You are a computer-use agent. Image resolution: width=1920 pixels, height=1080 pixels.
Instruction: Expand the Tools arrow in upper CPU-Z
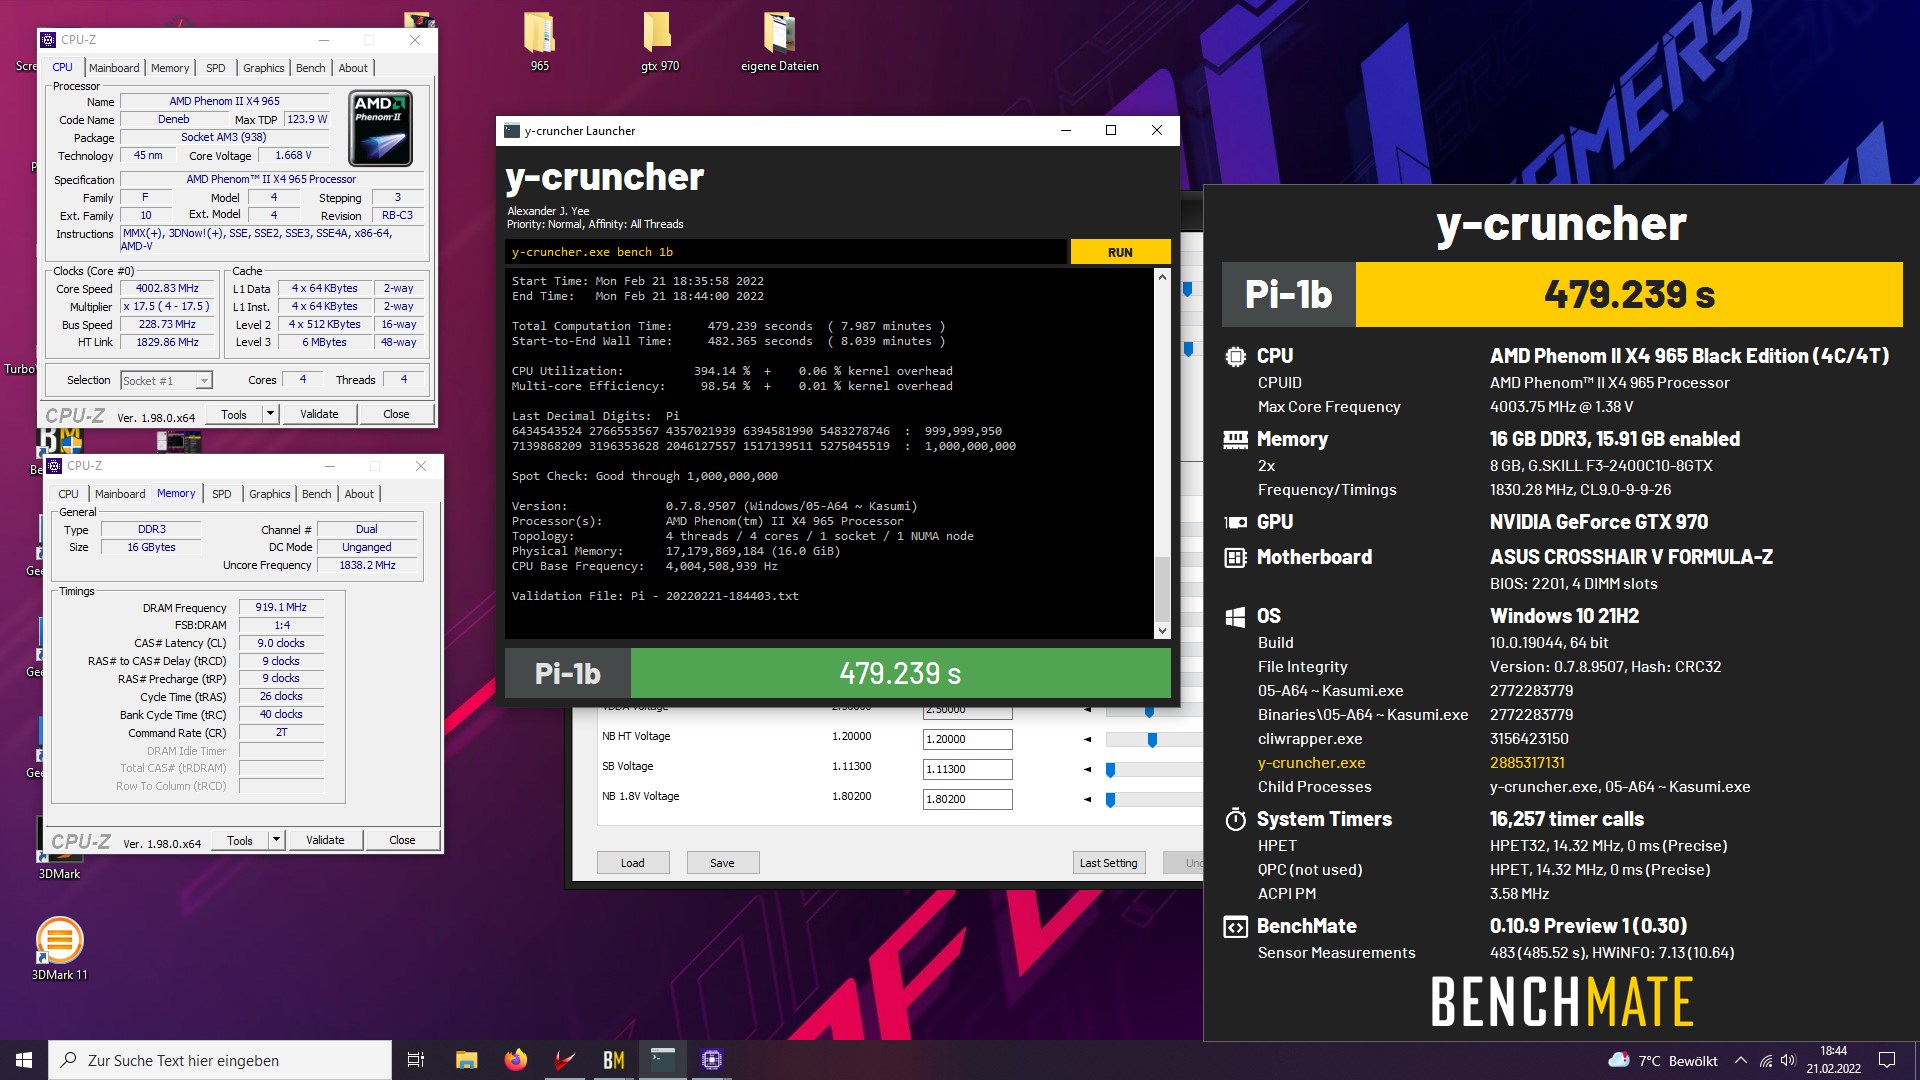(x=269, y=414)
